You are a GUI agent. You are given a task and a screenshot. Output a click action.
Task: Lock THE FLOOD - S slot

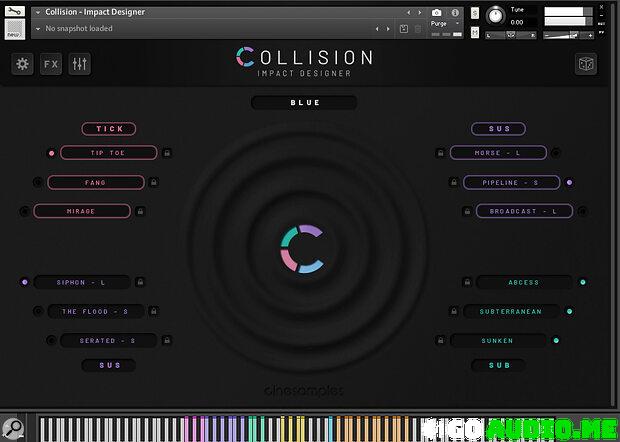pos(154,311)
